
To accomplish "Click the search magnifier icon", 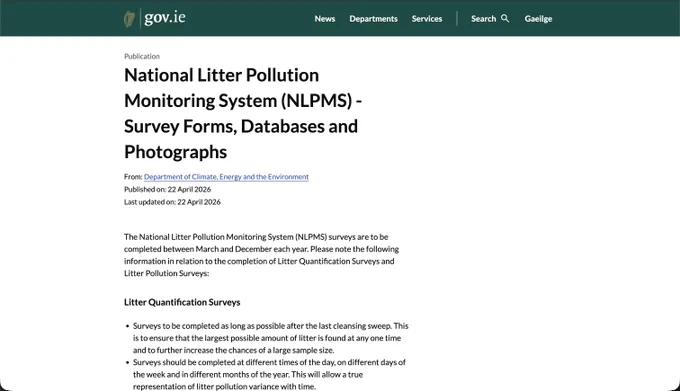I will point(505,19).
